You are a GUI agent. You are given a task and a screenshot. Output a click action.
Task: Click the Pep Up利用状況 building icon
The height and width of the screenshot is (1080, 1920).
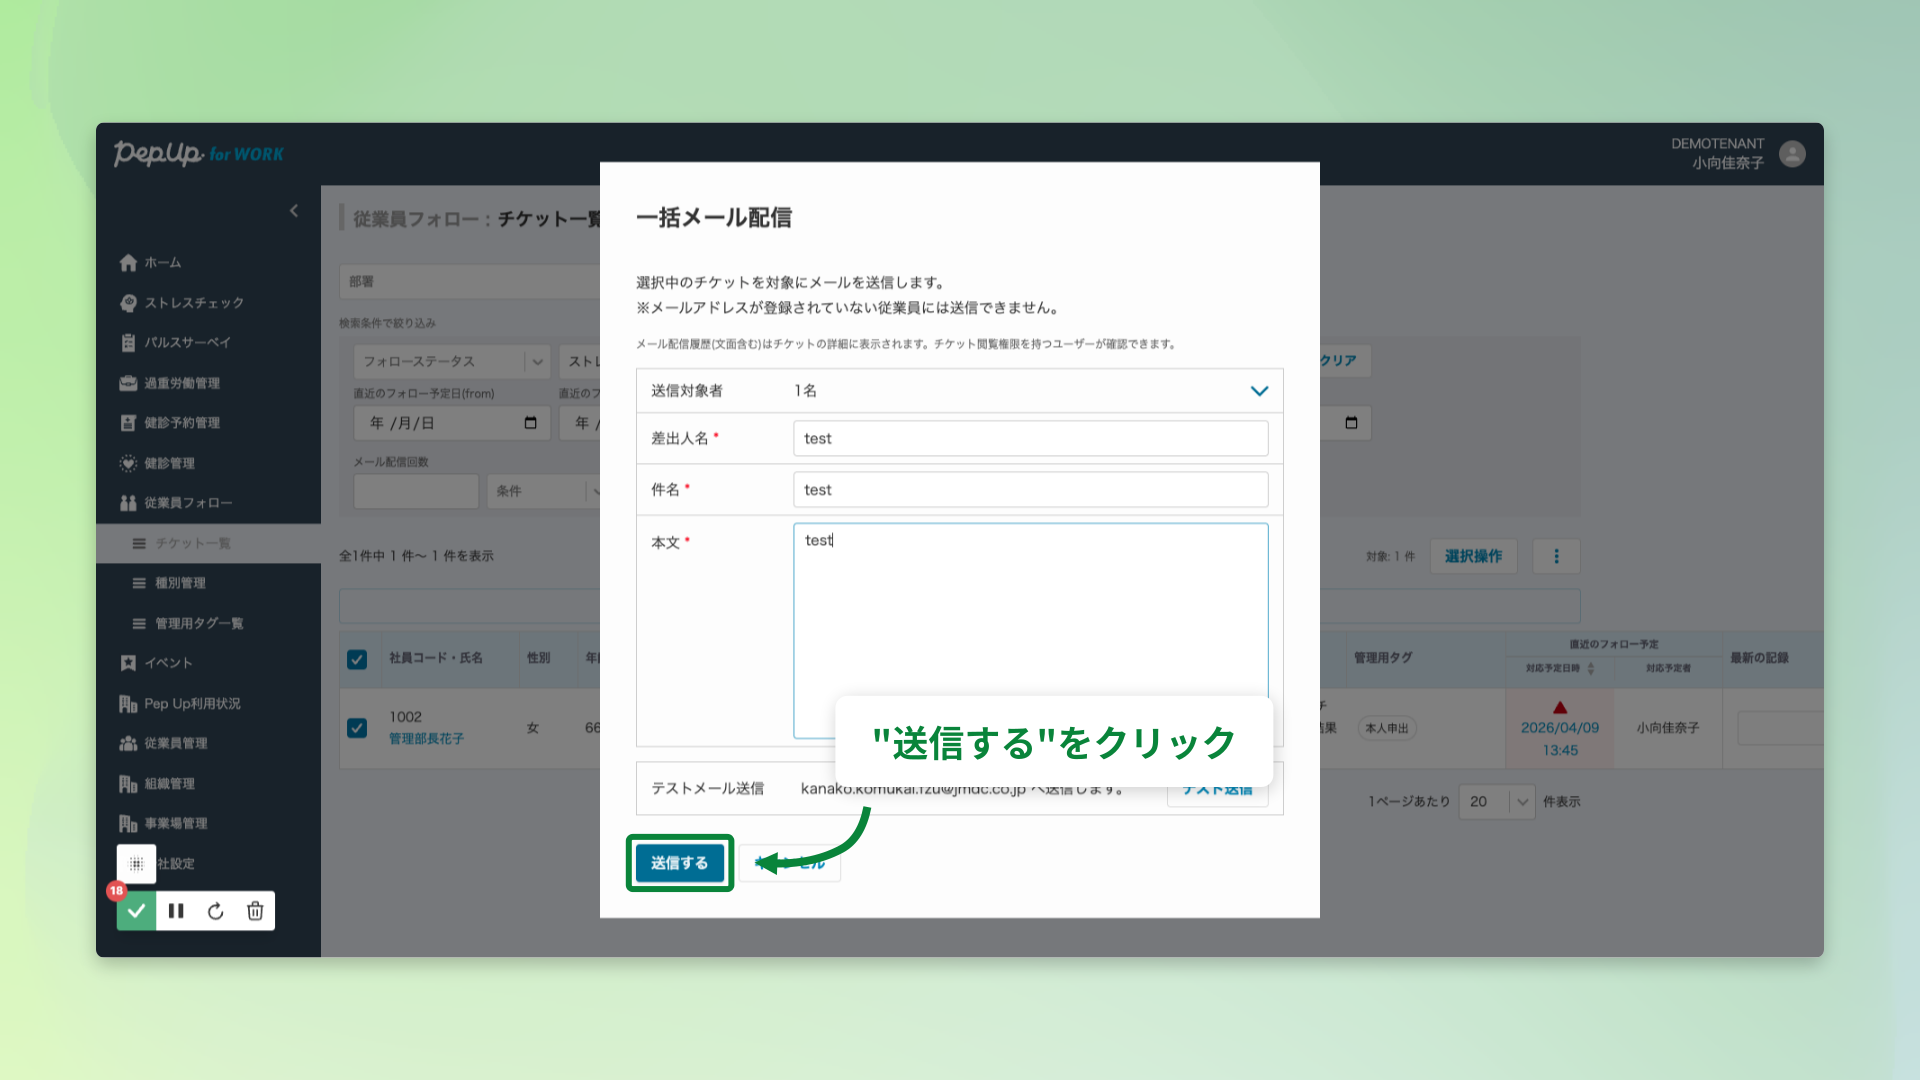[x=128, y=704]
